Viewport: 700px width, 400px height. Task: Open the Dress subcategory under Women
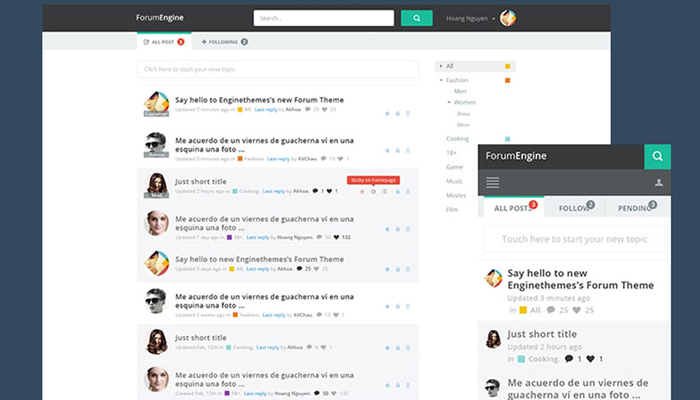tap(463, 114)
